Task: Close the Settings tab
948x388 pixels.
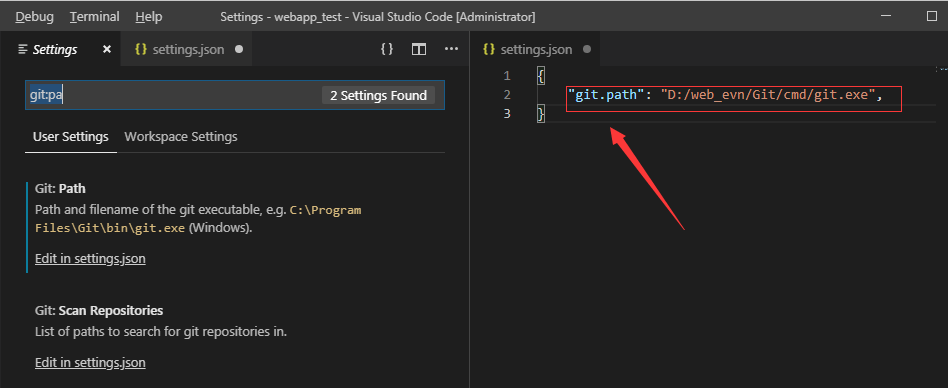Action: (107, 50)
